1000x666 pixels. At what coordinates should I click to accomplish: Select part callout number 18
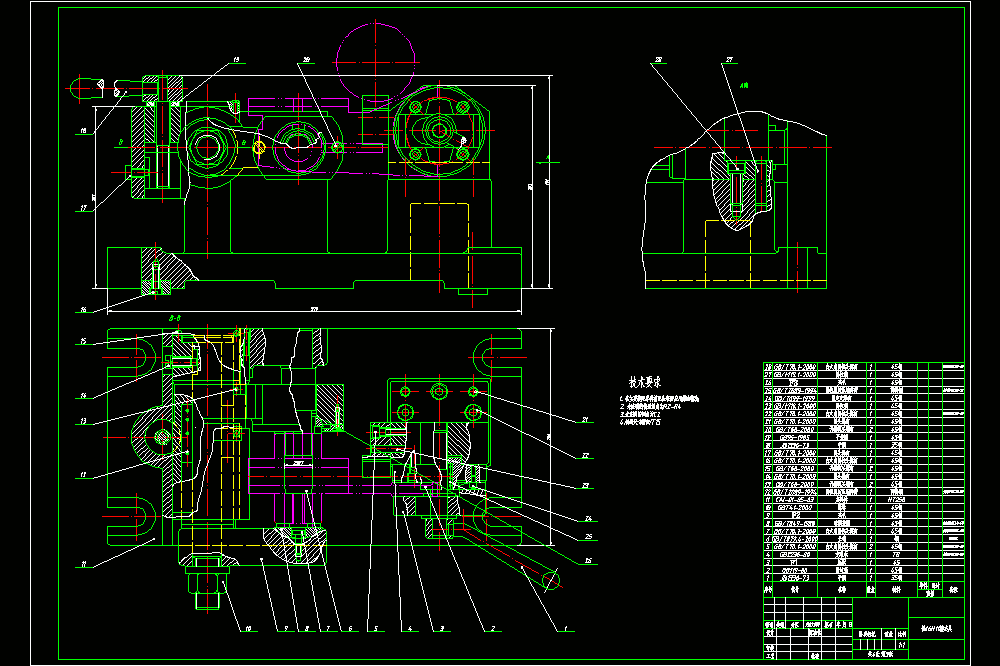click(83, 131)
